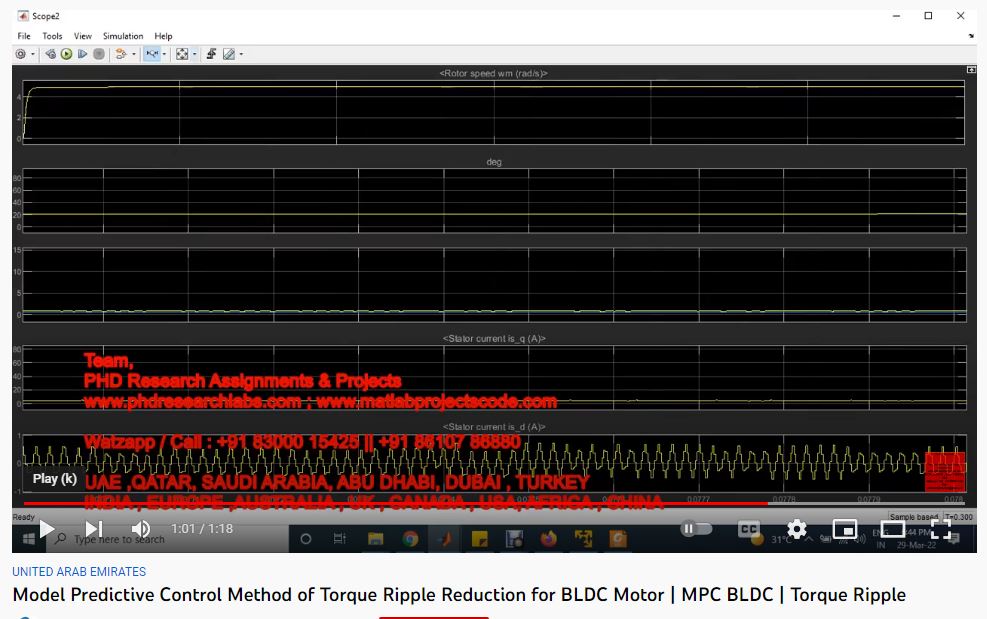This screenshot has width=987, height=619.
Task: Click the red video progress bar
Action: click(400, 504)
